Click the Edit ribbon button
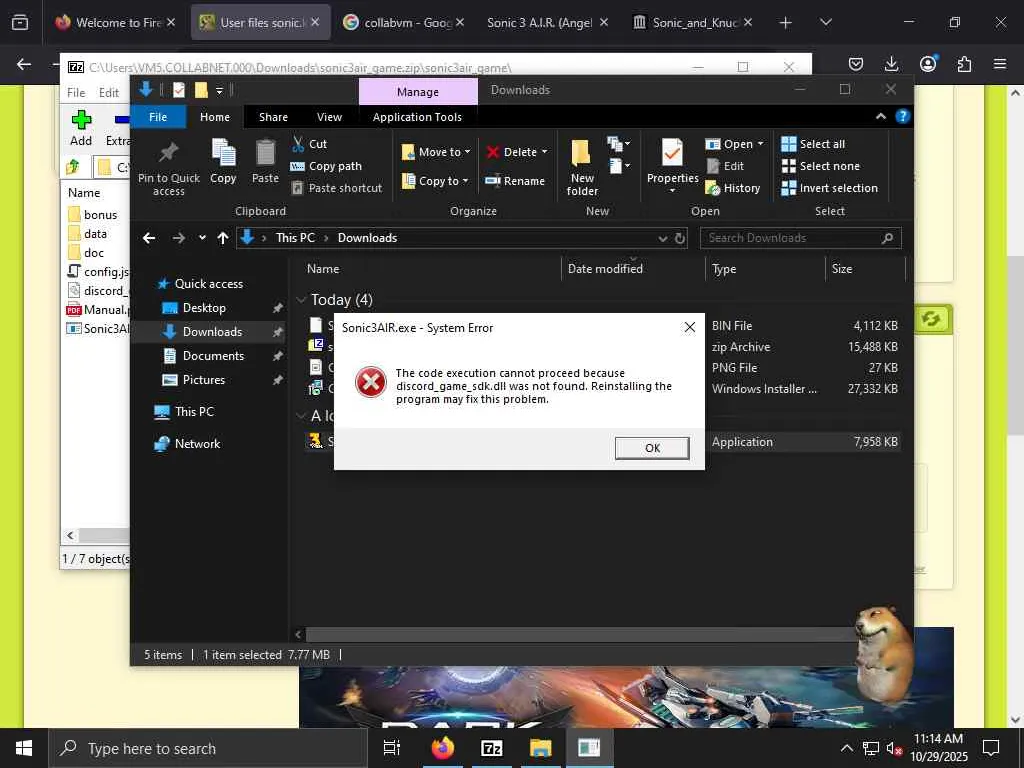The width and height of the screenshot is (1024, 768). [725, 166]
